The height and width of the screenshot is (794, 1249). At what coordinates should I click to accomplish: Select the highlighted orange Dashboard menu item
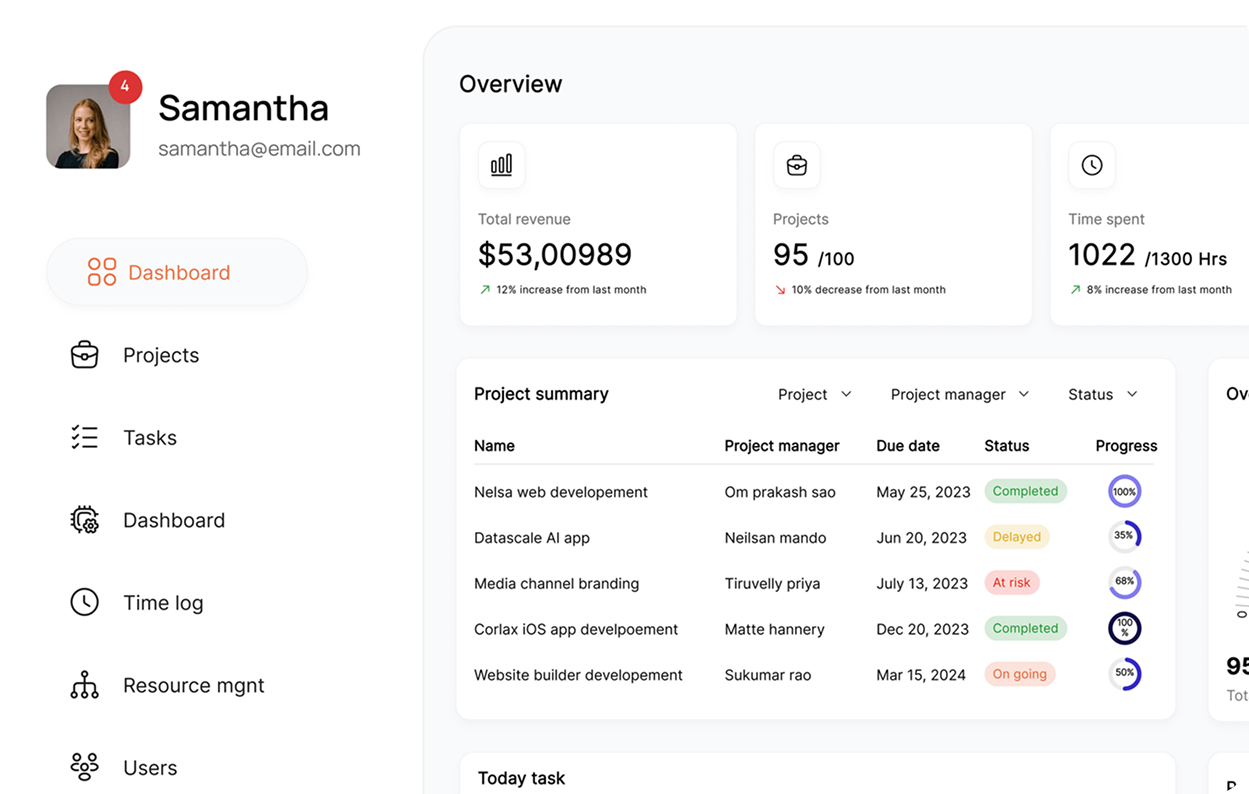(177, 272)
